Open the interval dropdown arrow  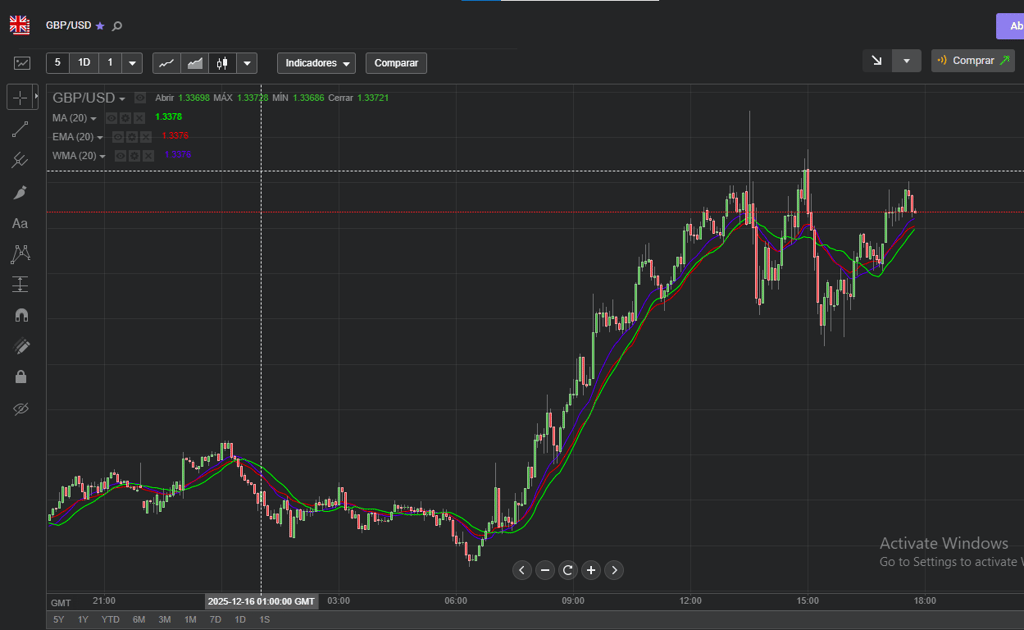132,63
